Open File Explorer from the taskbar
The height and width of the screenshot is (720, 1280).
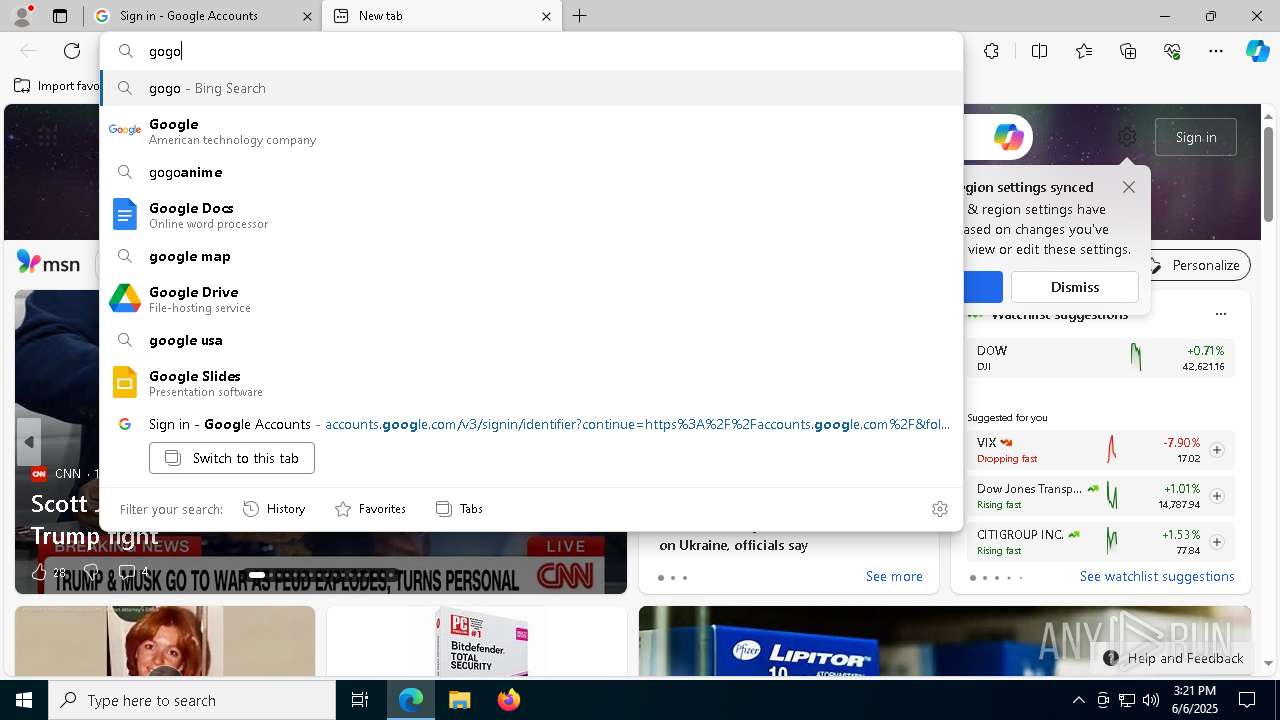tap(459, 700)
